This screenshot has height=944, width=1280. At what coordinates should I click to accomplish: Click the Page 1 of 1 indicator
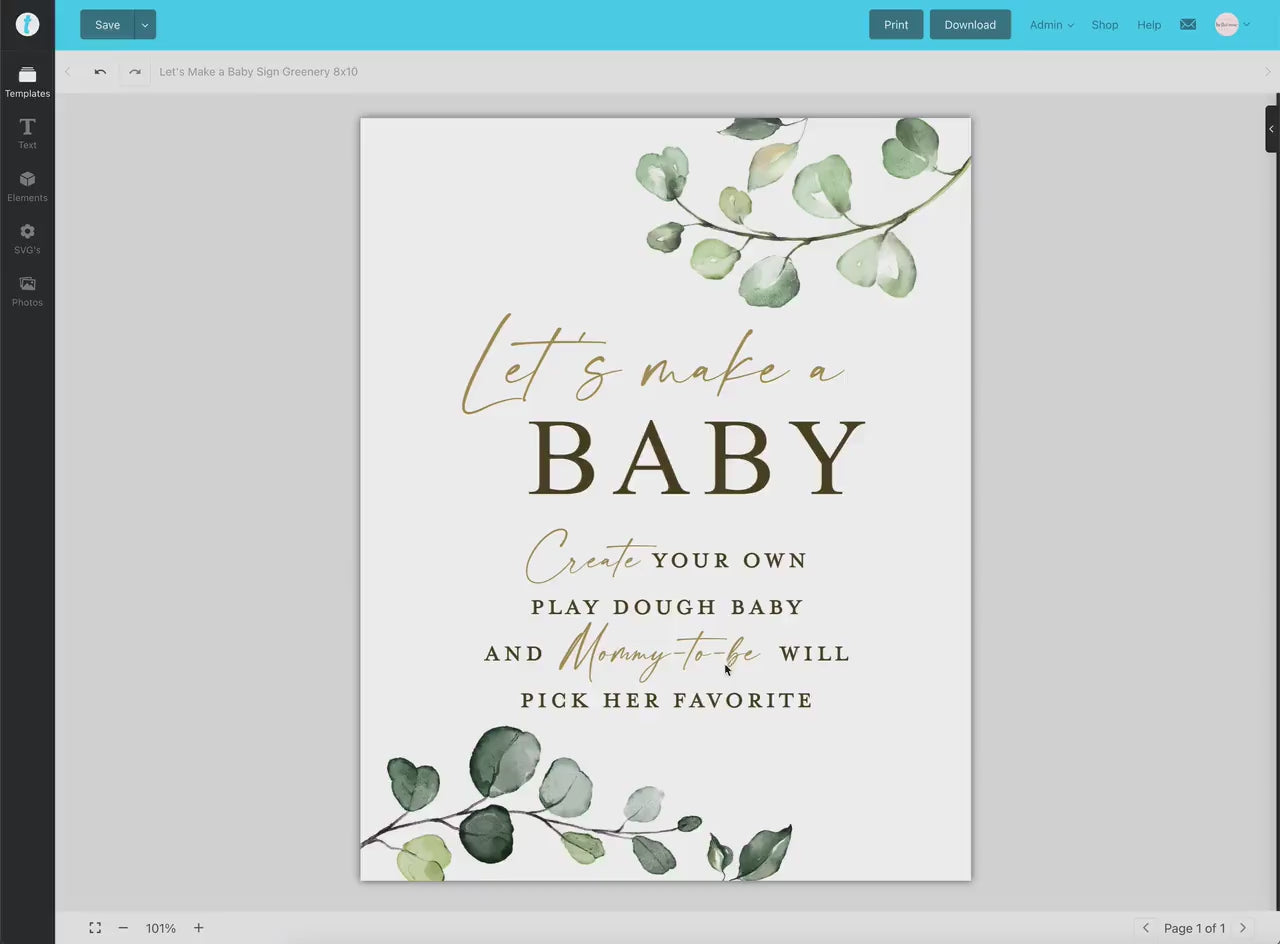(1194, 928)
